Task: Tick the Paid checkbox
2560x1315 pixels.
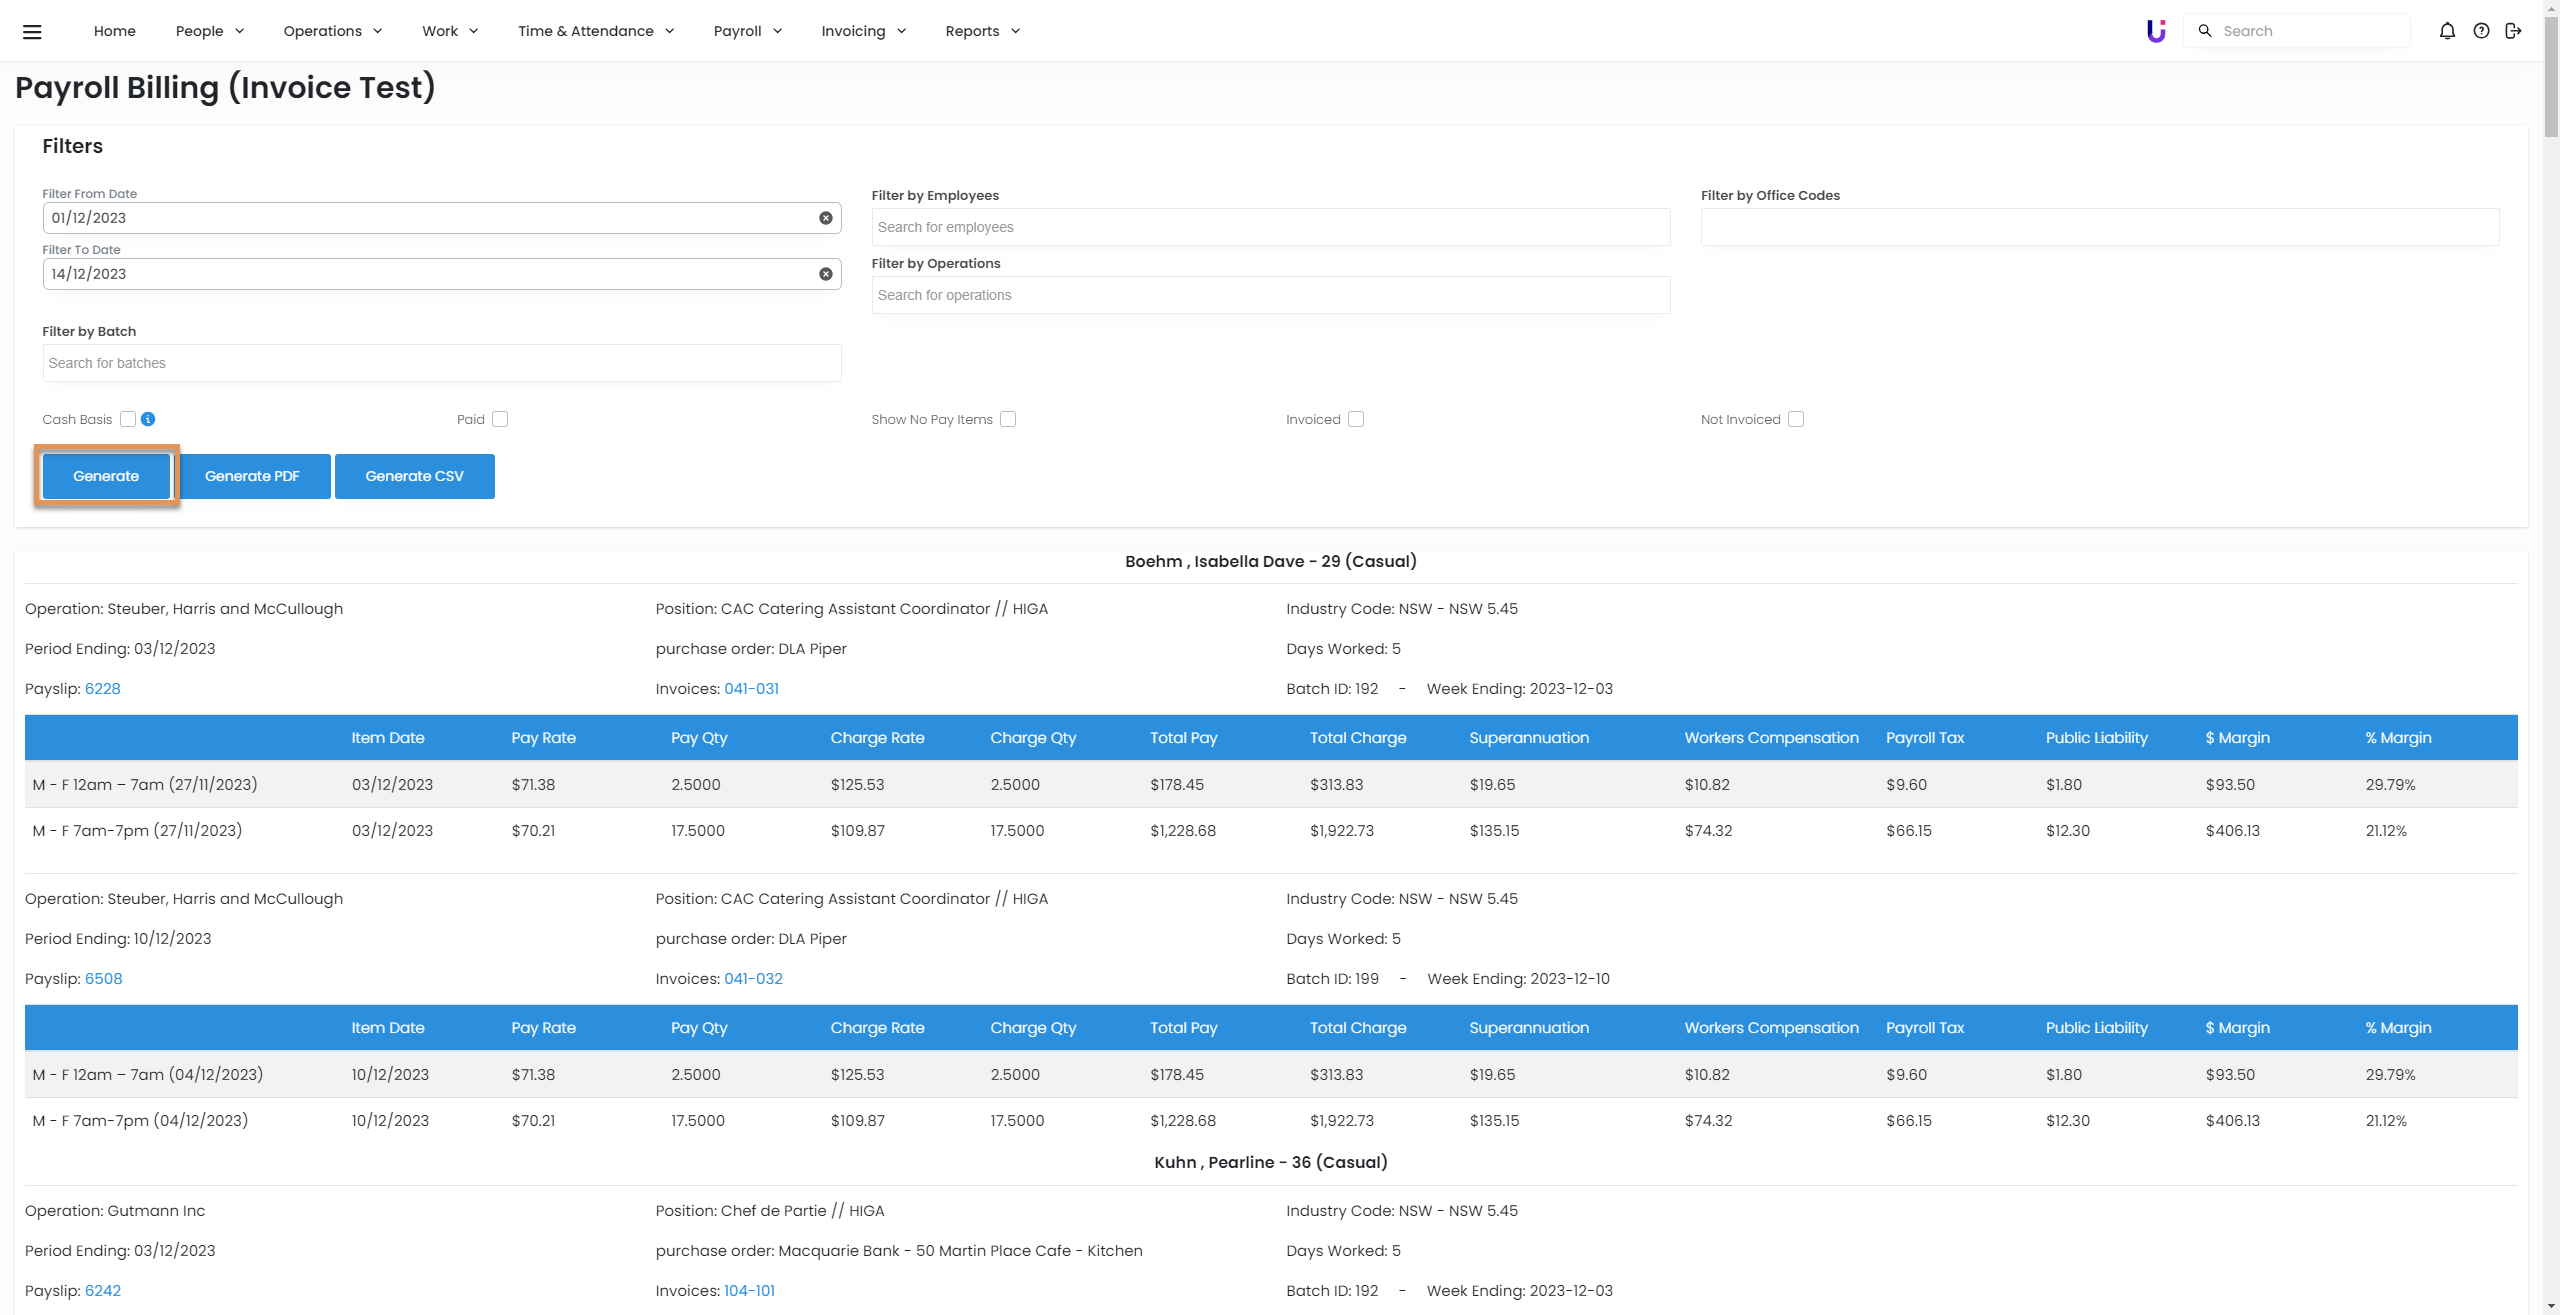Action: tap(500, 419)
